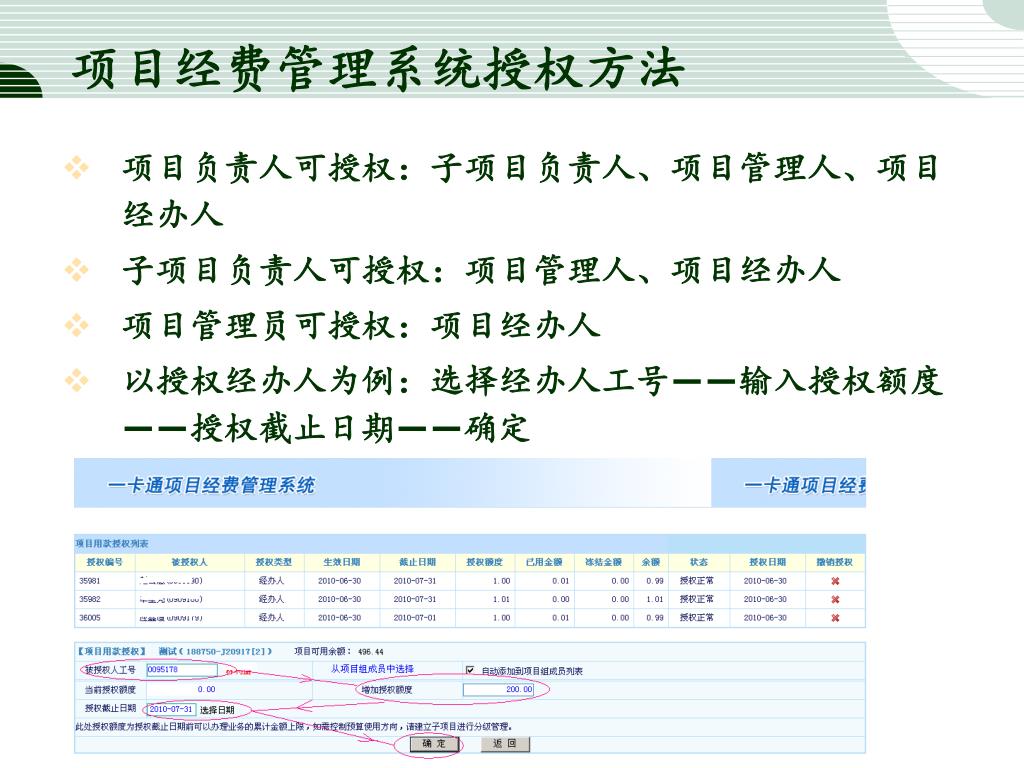Click the 已用金额 column header
Viewport: 1024px width, 768px height.
click(544, 562)
